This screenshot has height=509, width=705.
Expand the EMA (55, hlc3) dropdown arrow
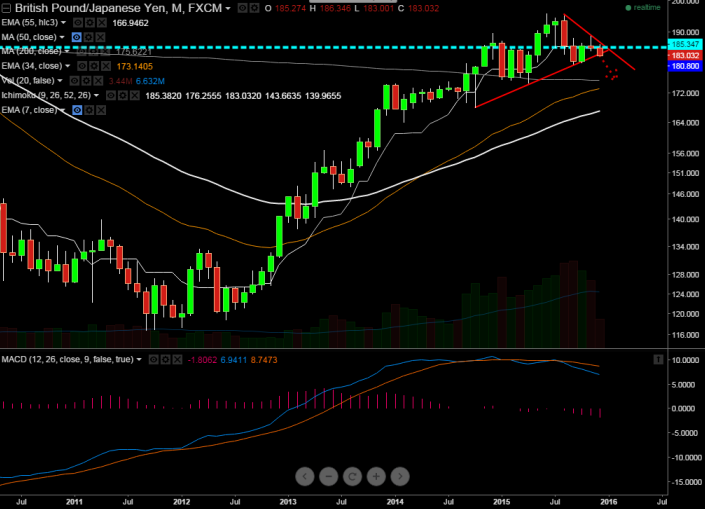click(63, 22)
